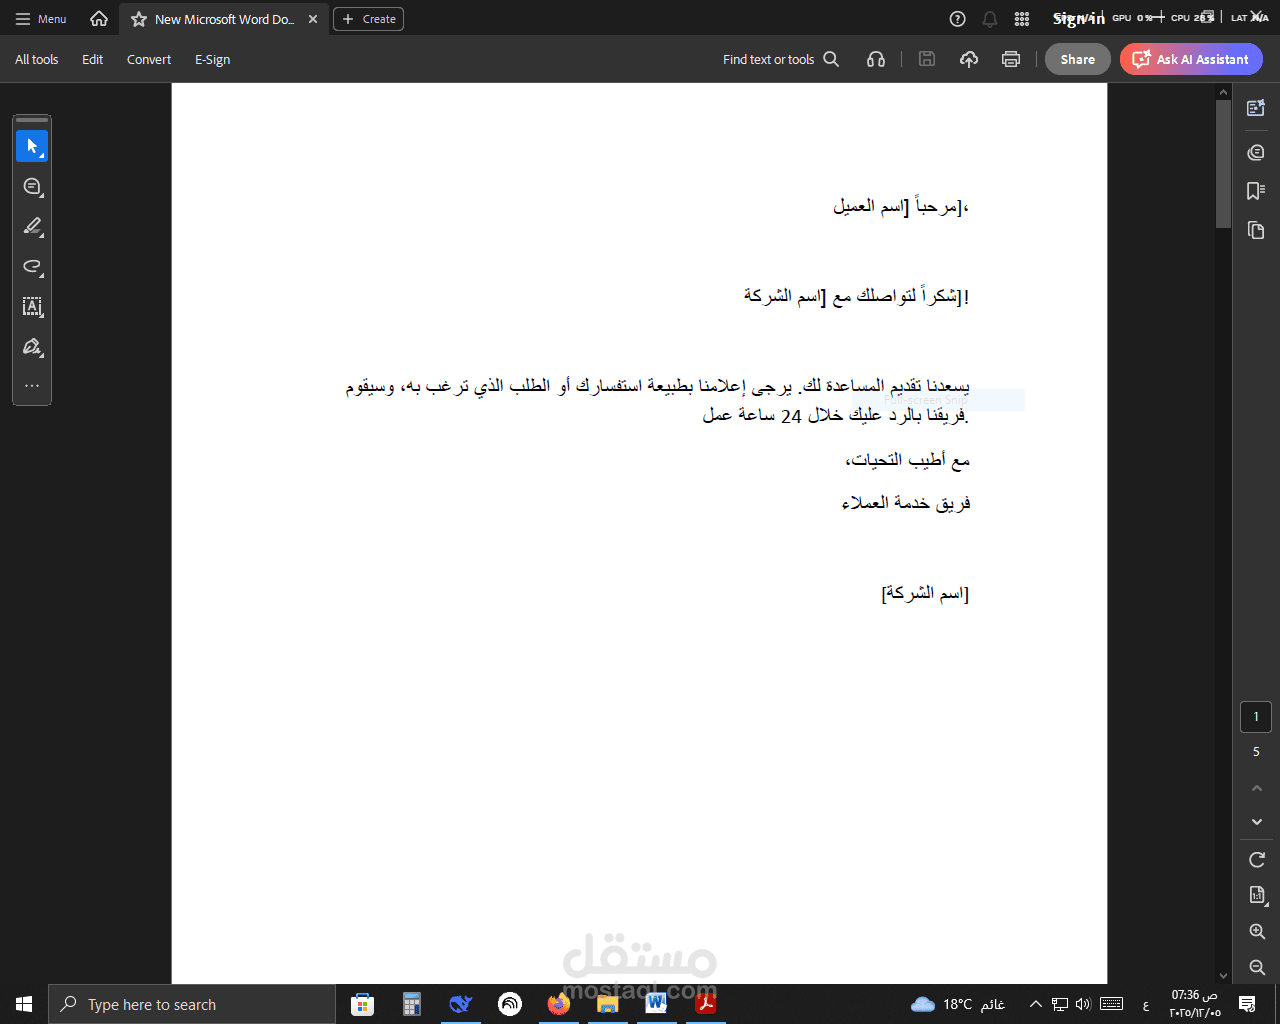This screenshot has height=1024, width=1280.
Task: Click the upload to cloud icon
Action: [969, 59]
